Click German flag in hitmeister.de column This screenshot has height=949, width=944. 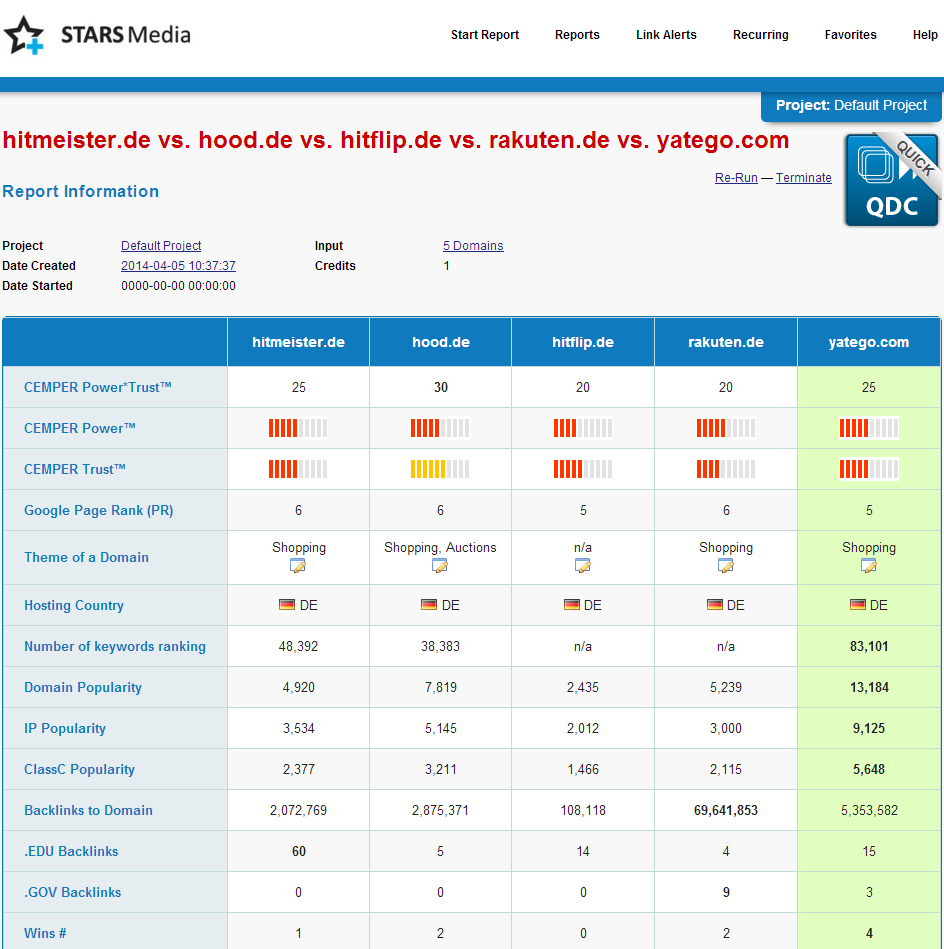pyautogui.click(x=287, y=605)
